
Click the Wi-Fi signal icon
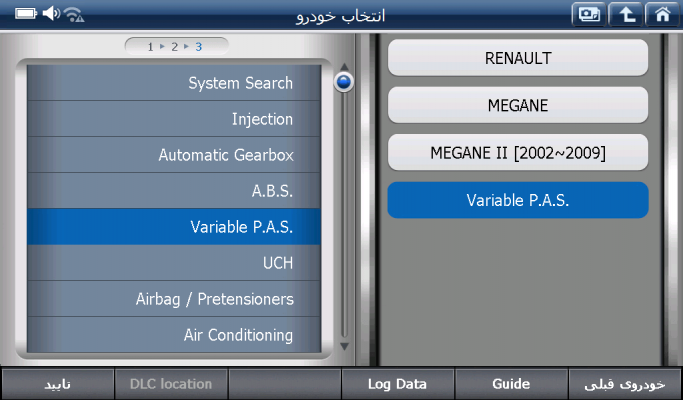(74, 15)
